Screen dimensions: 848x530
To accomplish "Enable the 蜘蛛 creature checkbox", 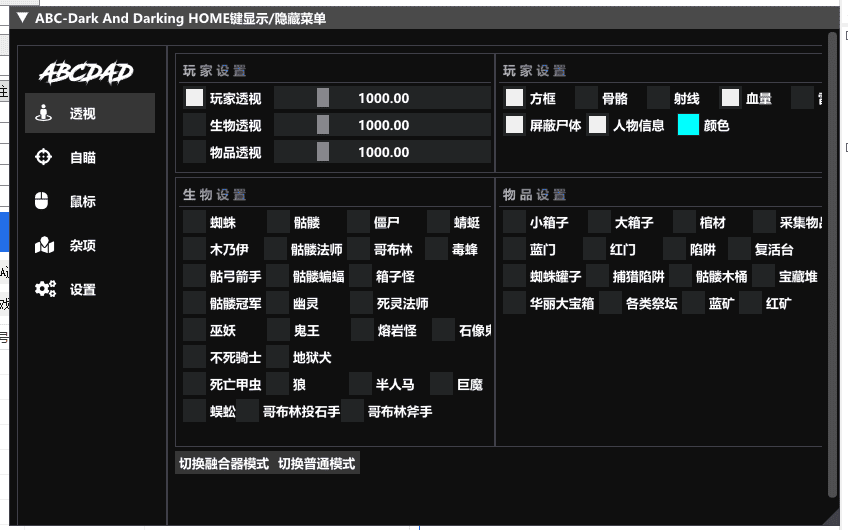I will point(194,222).
